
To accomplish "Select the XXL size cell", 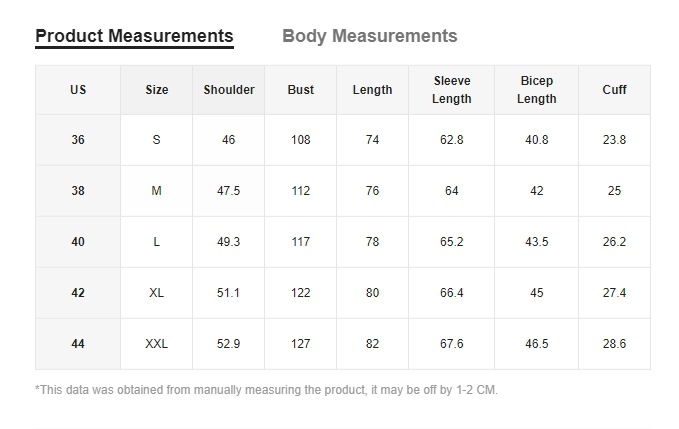I will point(157,344).
